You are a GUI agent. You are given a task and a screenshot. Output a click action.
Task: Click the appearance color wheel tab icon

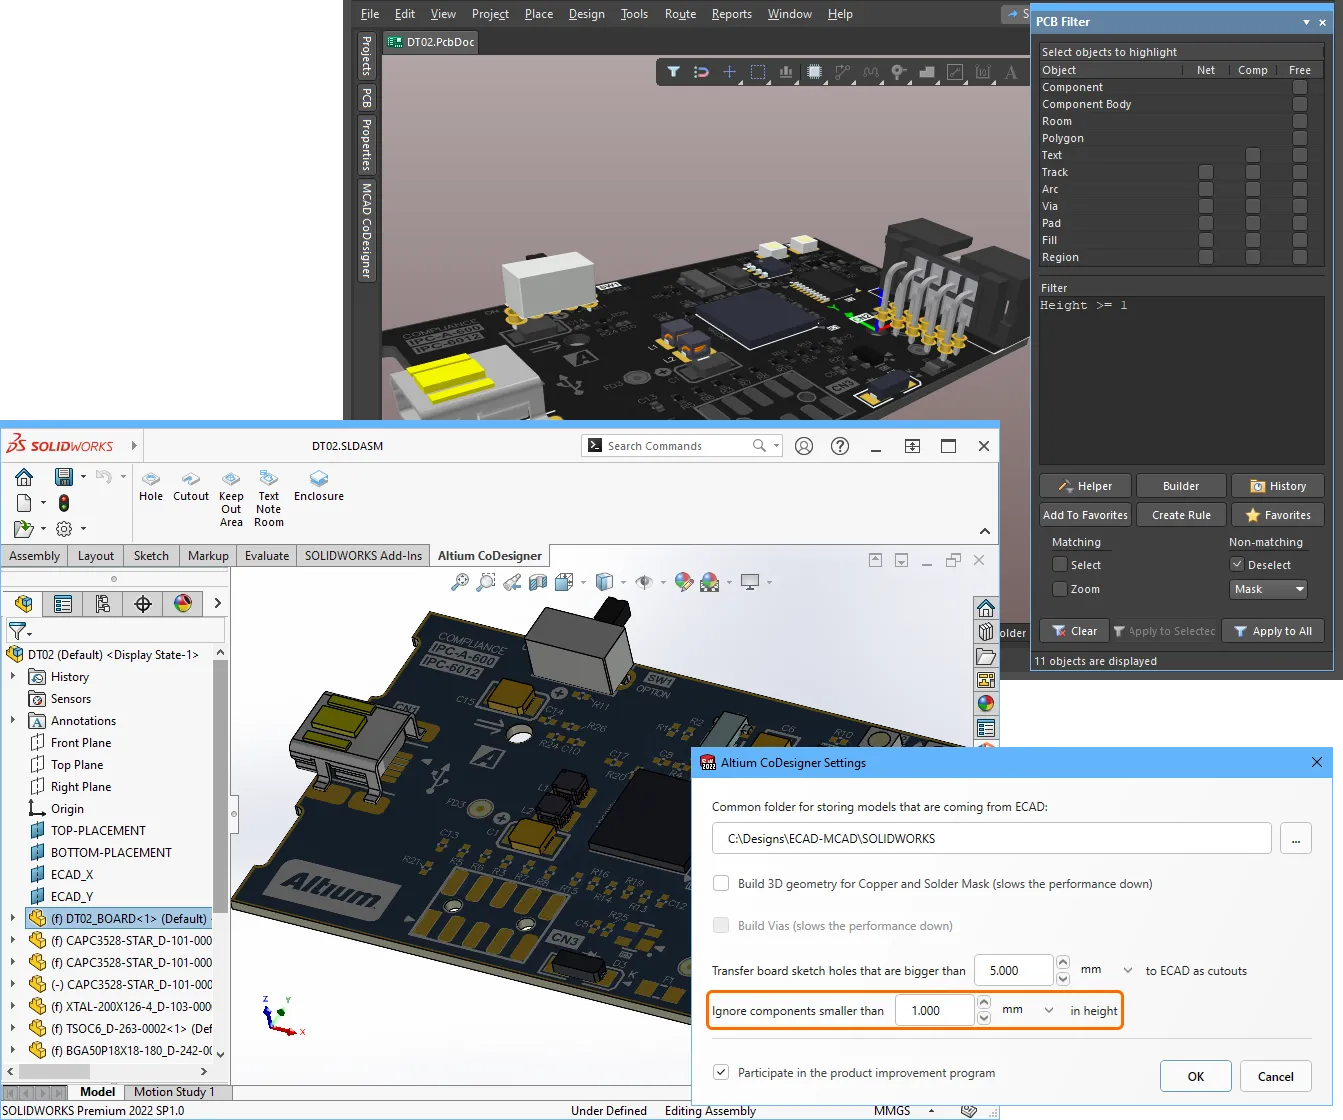183,603
